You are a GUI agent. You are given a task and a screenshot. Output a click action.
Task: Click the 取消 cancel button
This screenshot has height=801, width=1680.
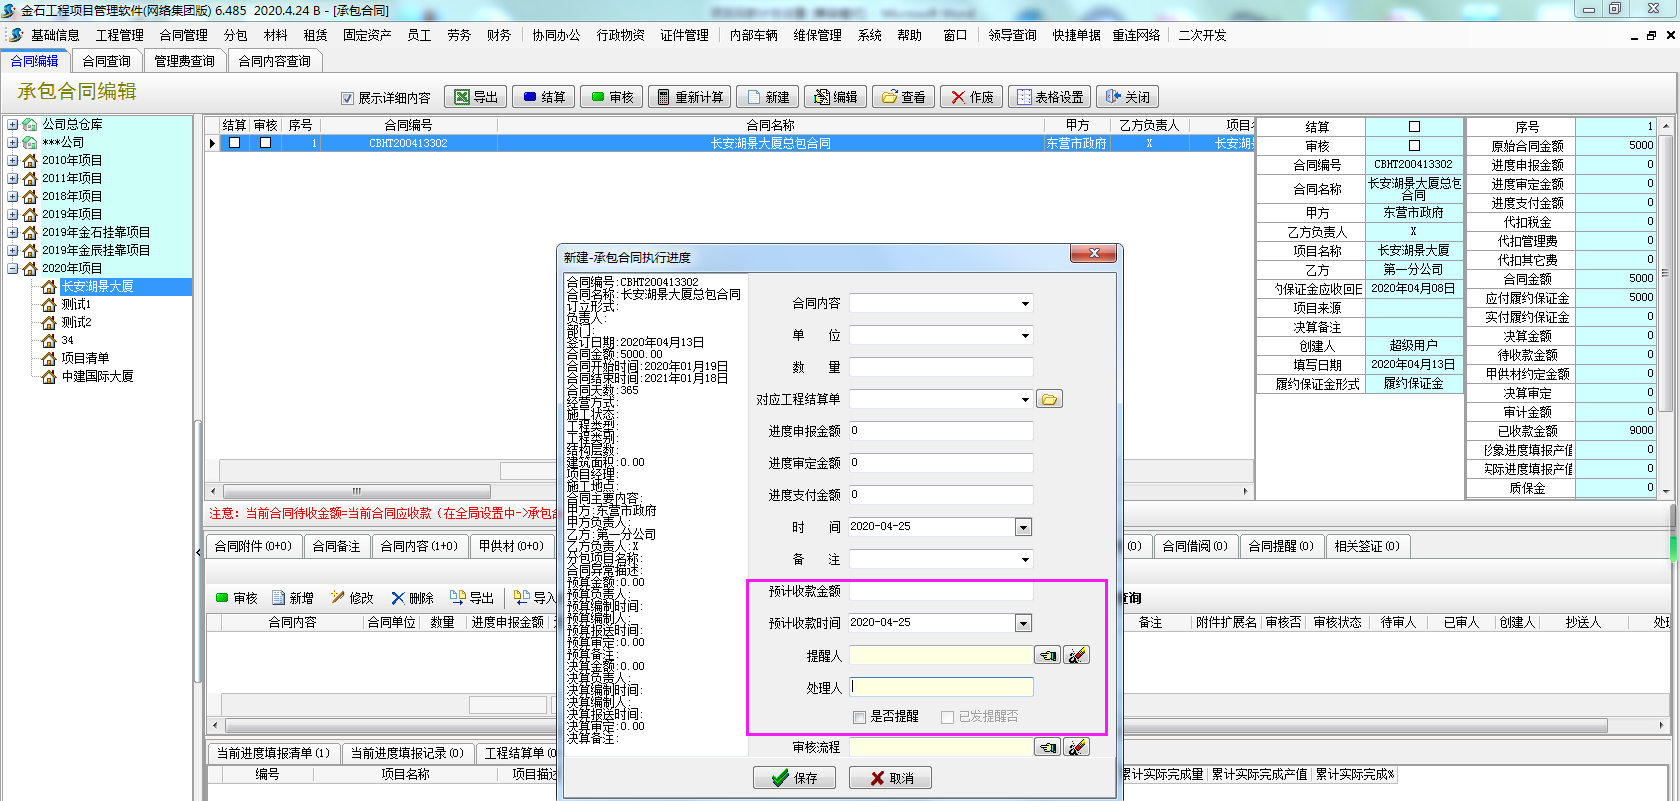[890, 778]
